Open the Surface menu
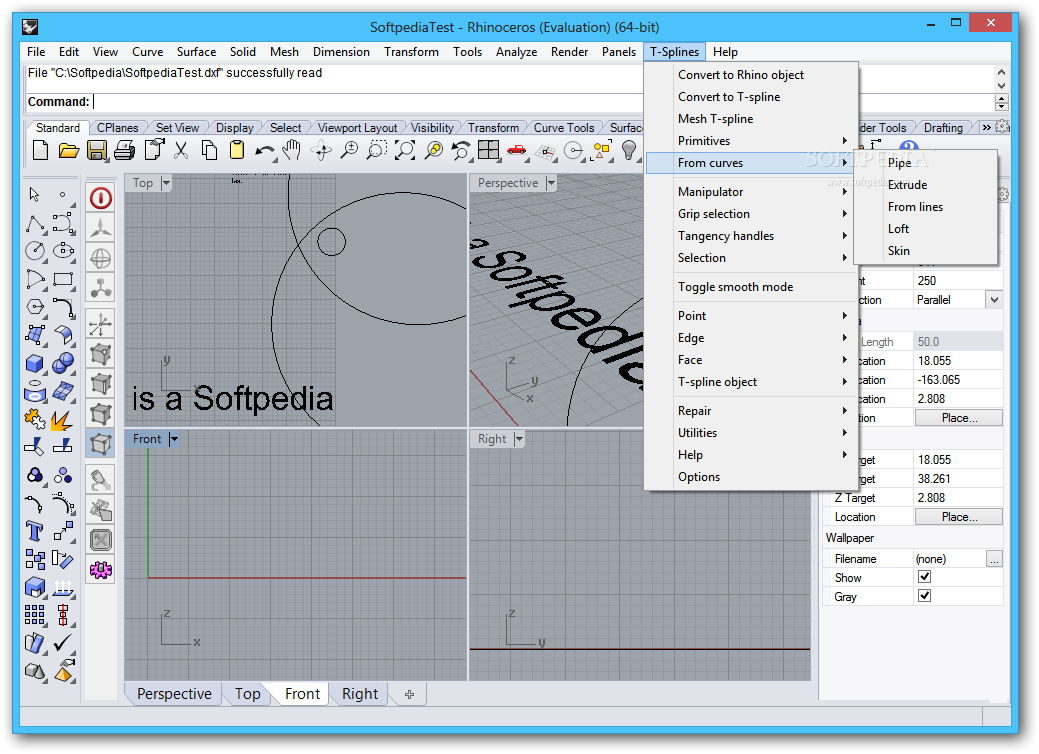Screen dimensions: 1039x754 [196, 52]
